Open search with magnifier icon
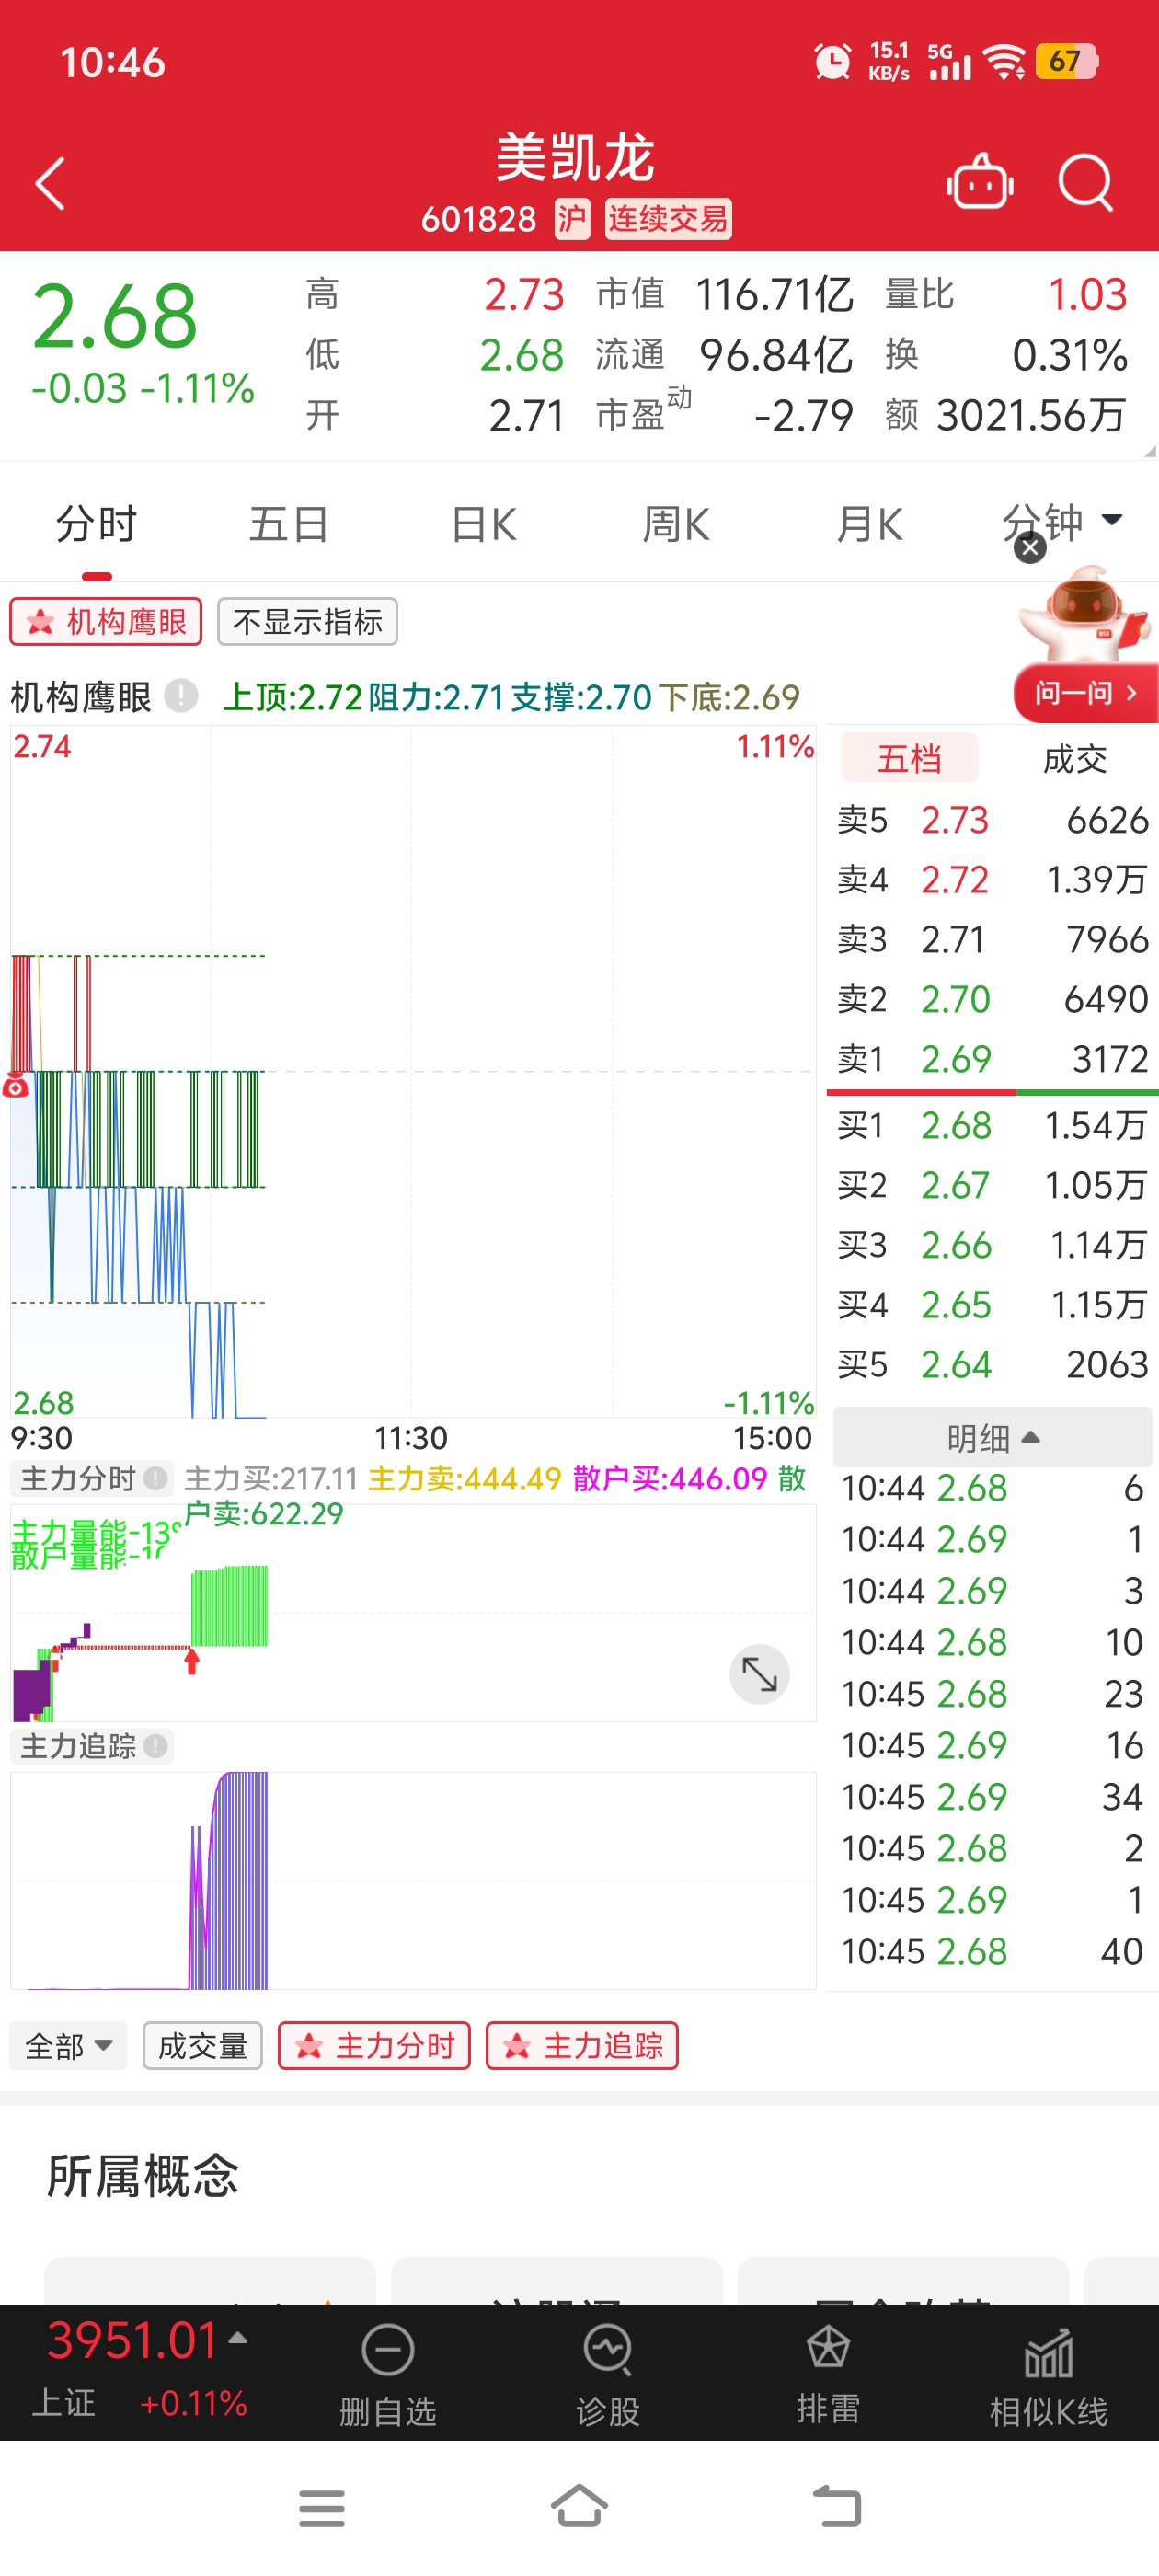 1086,183
